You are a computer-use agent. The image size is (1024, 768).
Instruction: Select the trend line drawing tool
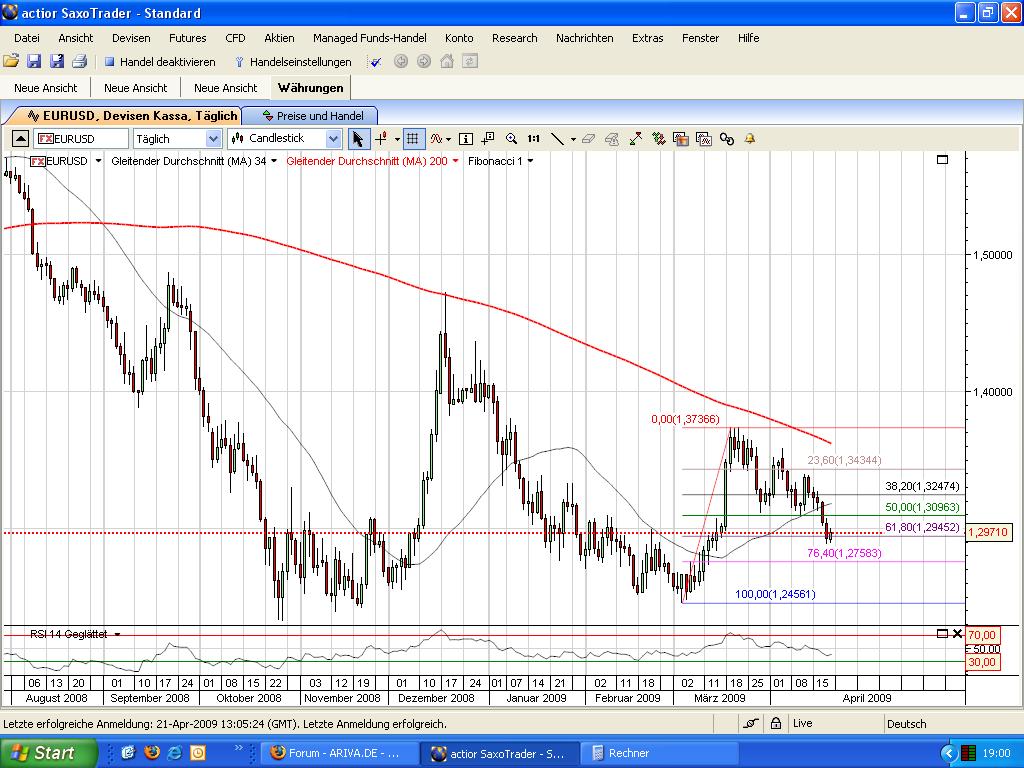pos(558,139)
